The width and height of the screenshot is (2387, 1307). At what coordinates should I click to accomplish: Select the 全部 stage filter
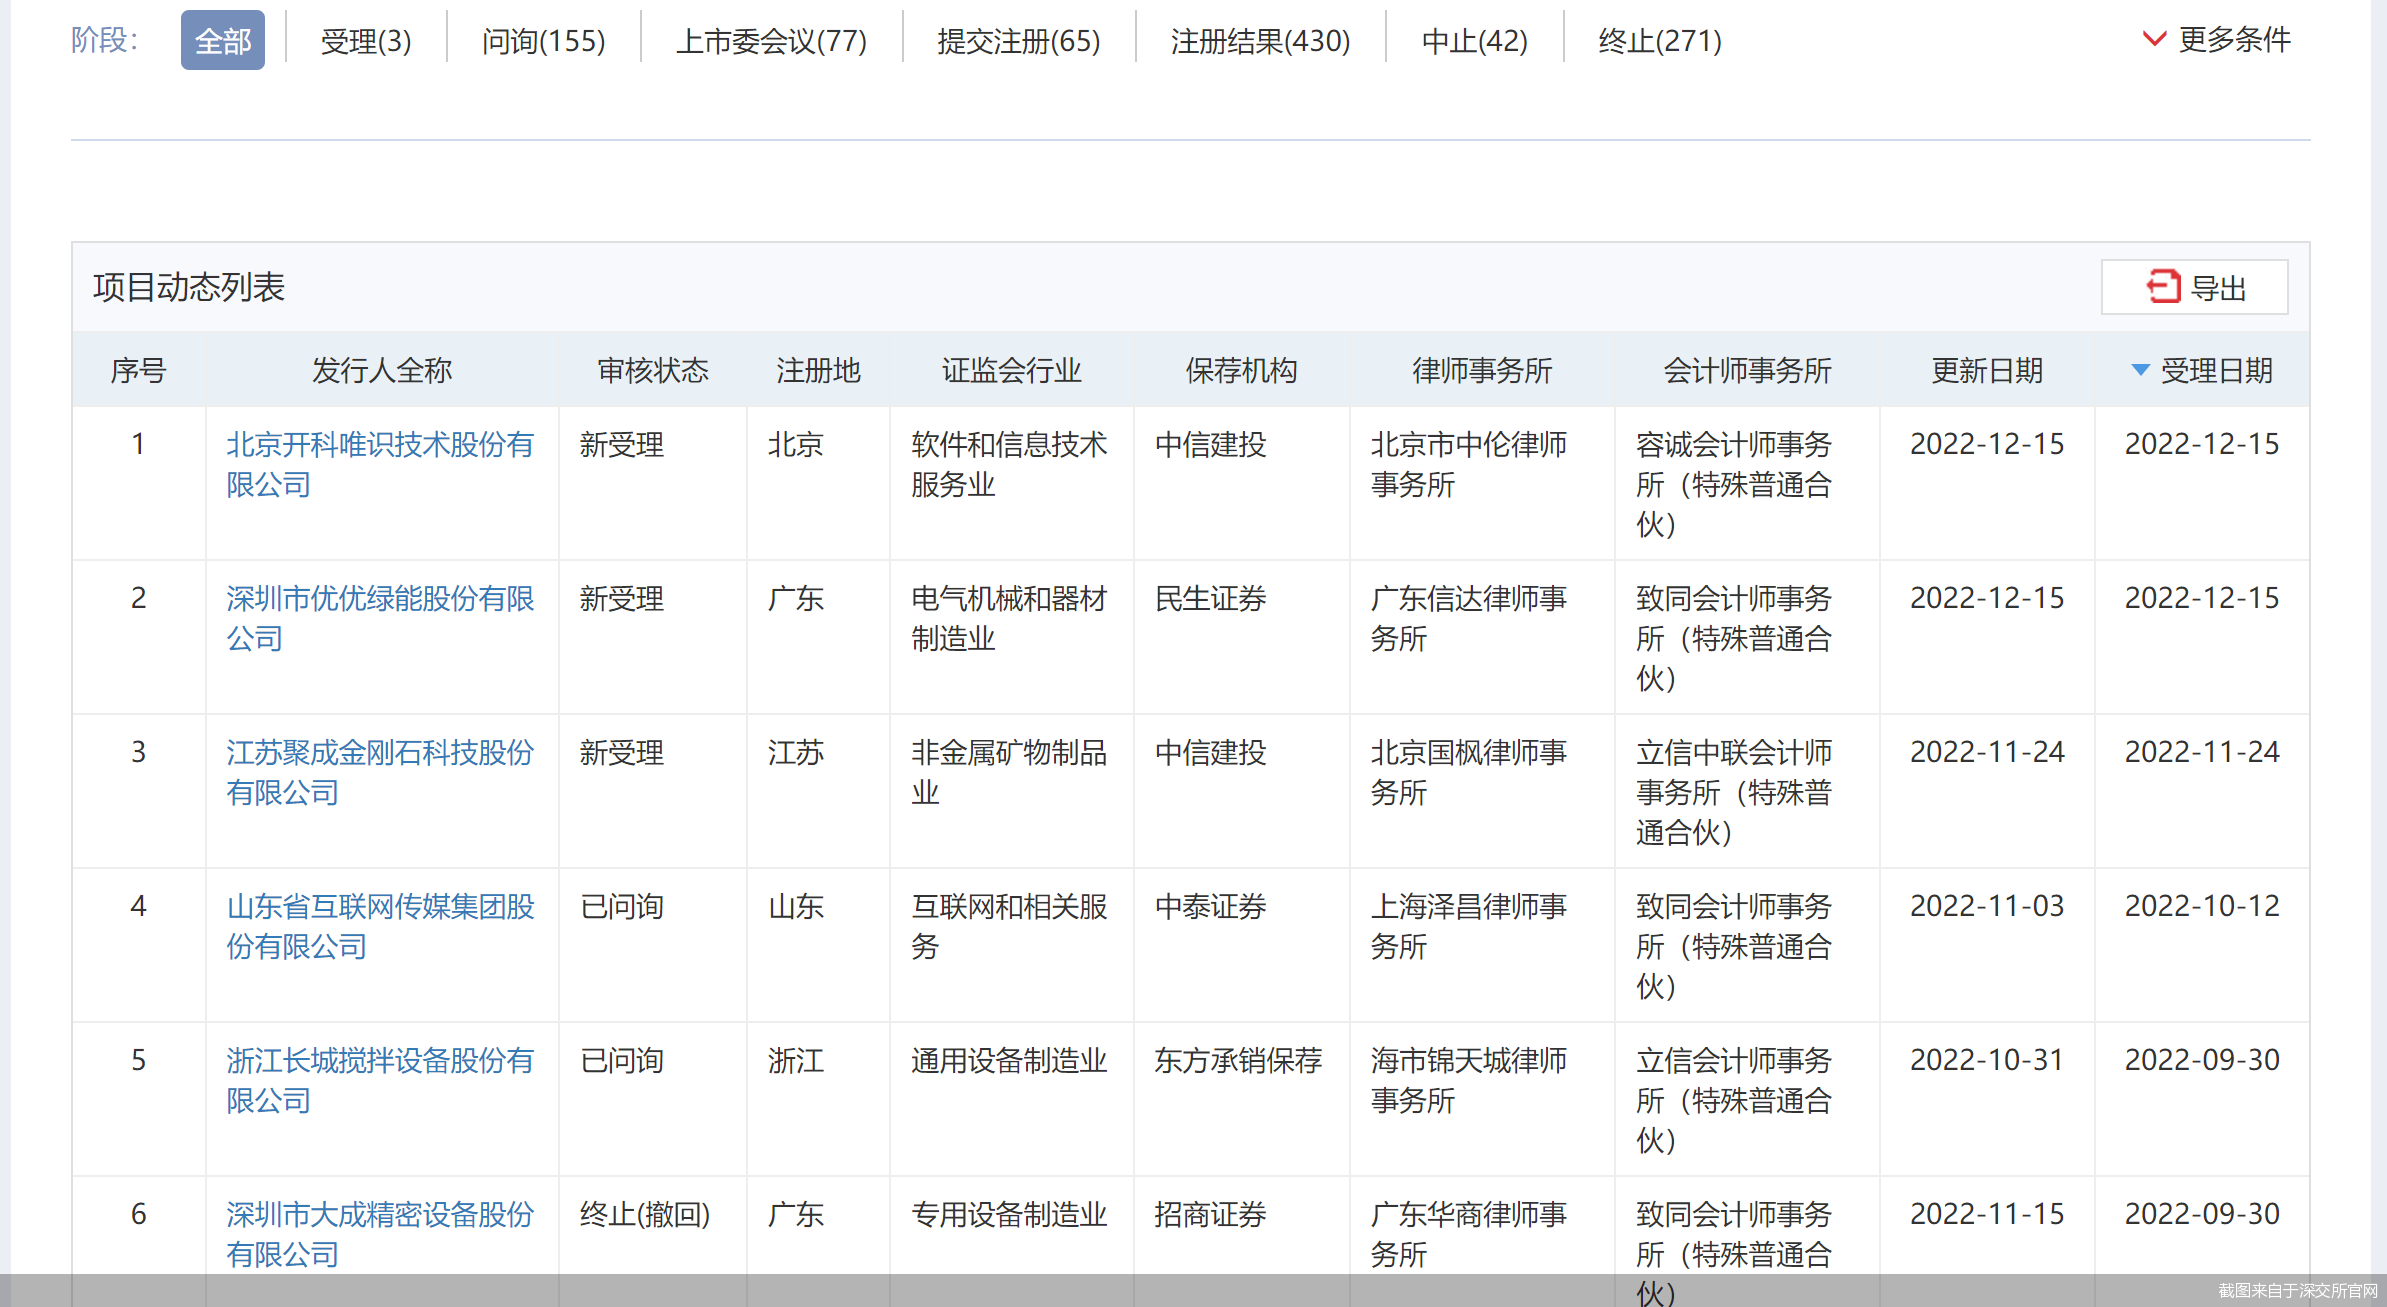(222, 41)
